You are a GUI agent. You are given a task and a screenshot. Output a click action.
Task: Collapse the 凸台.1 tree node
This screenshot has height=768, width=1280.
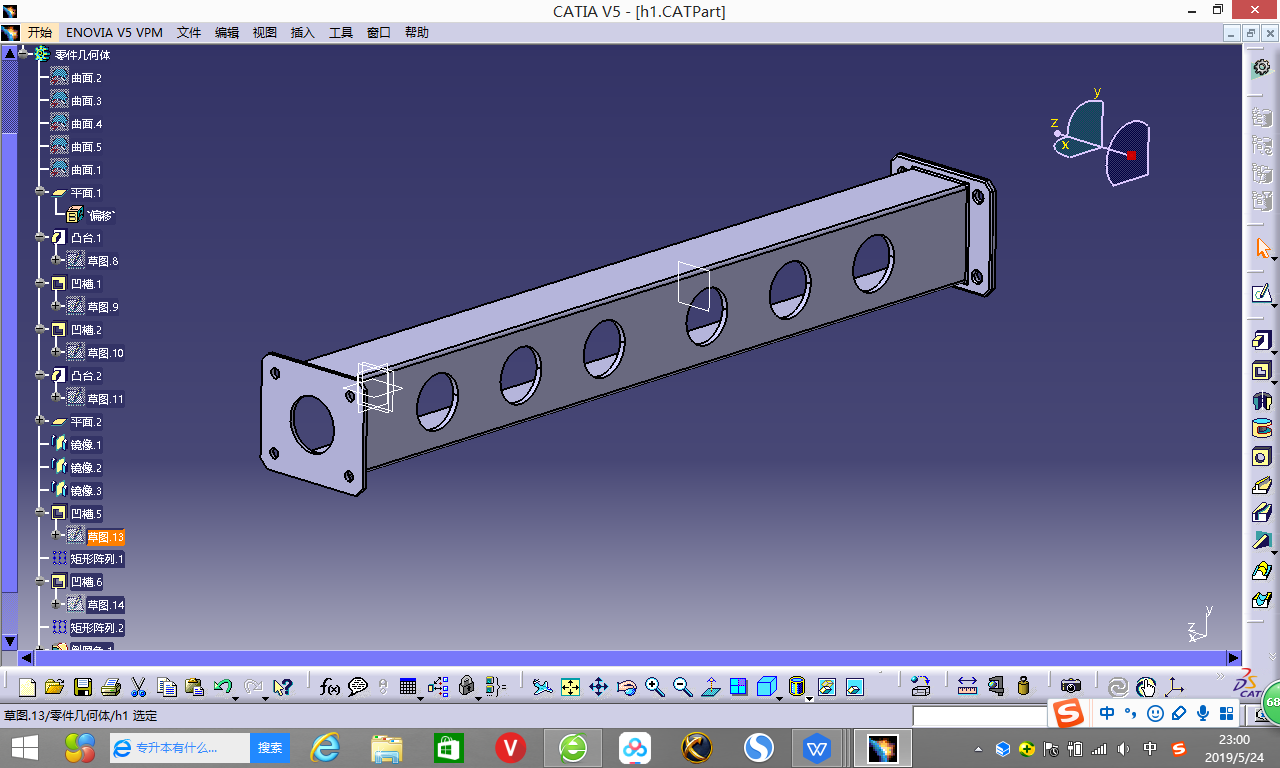coord(41,238)
